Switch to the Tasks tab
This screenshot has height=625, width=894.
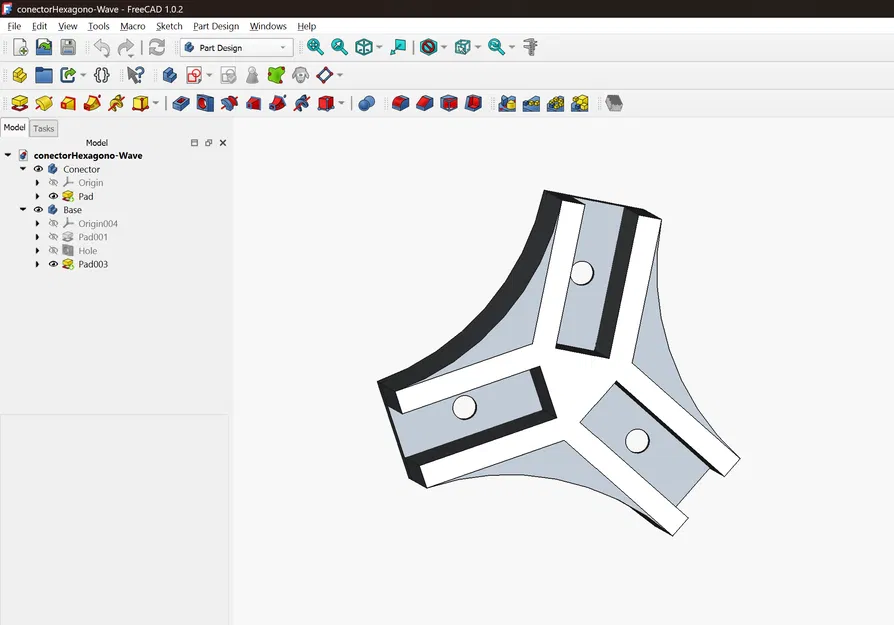pyautogui.click(x=43, y=128)
